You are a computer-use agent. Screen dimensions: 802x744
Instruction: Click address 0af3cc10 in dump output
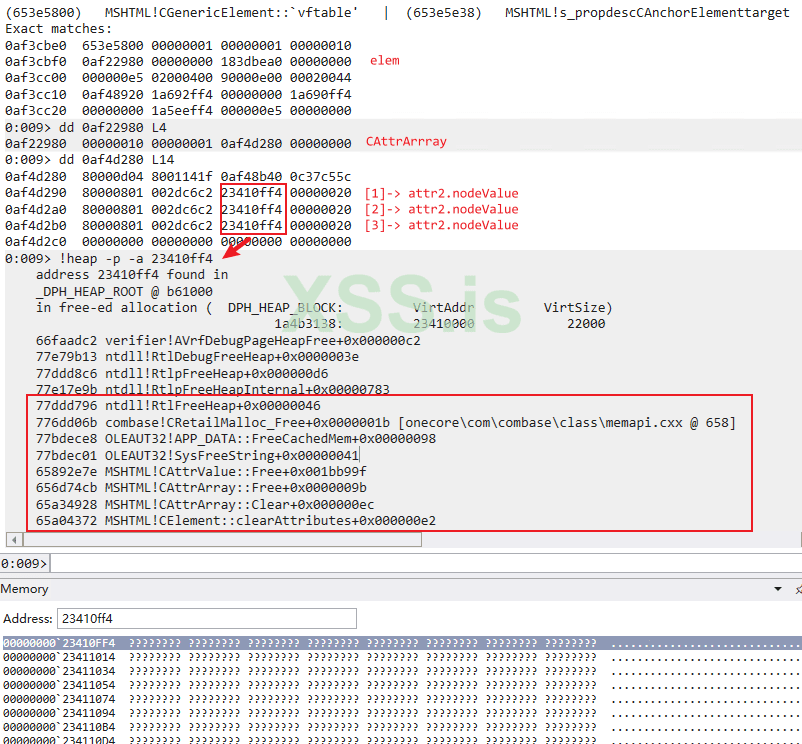point(36,95)
